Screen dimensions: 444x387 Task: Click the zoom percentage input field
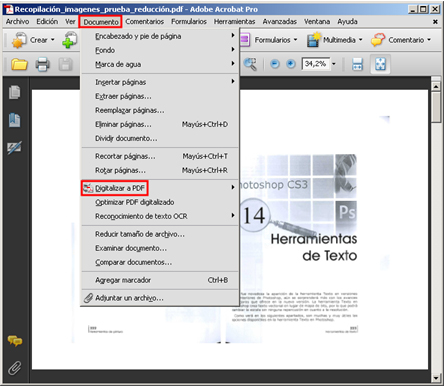pos(315,64)
